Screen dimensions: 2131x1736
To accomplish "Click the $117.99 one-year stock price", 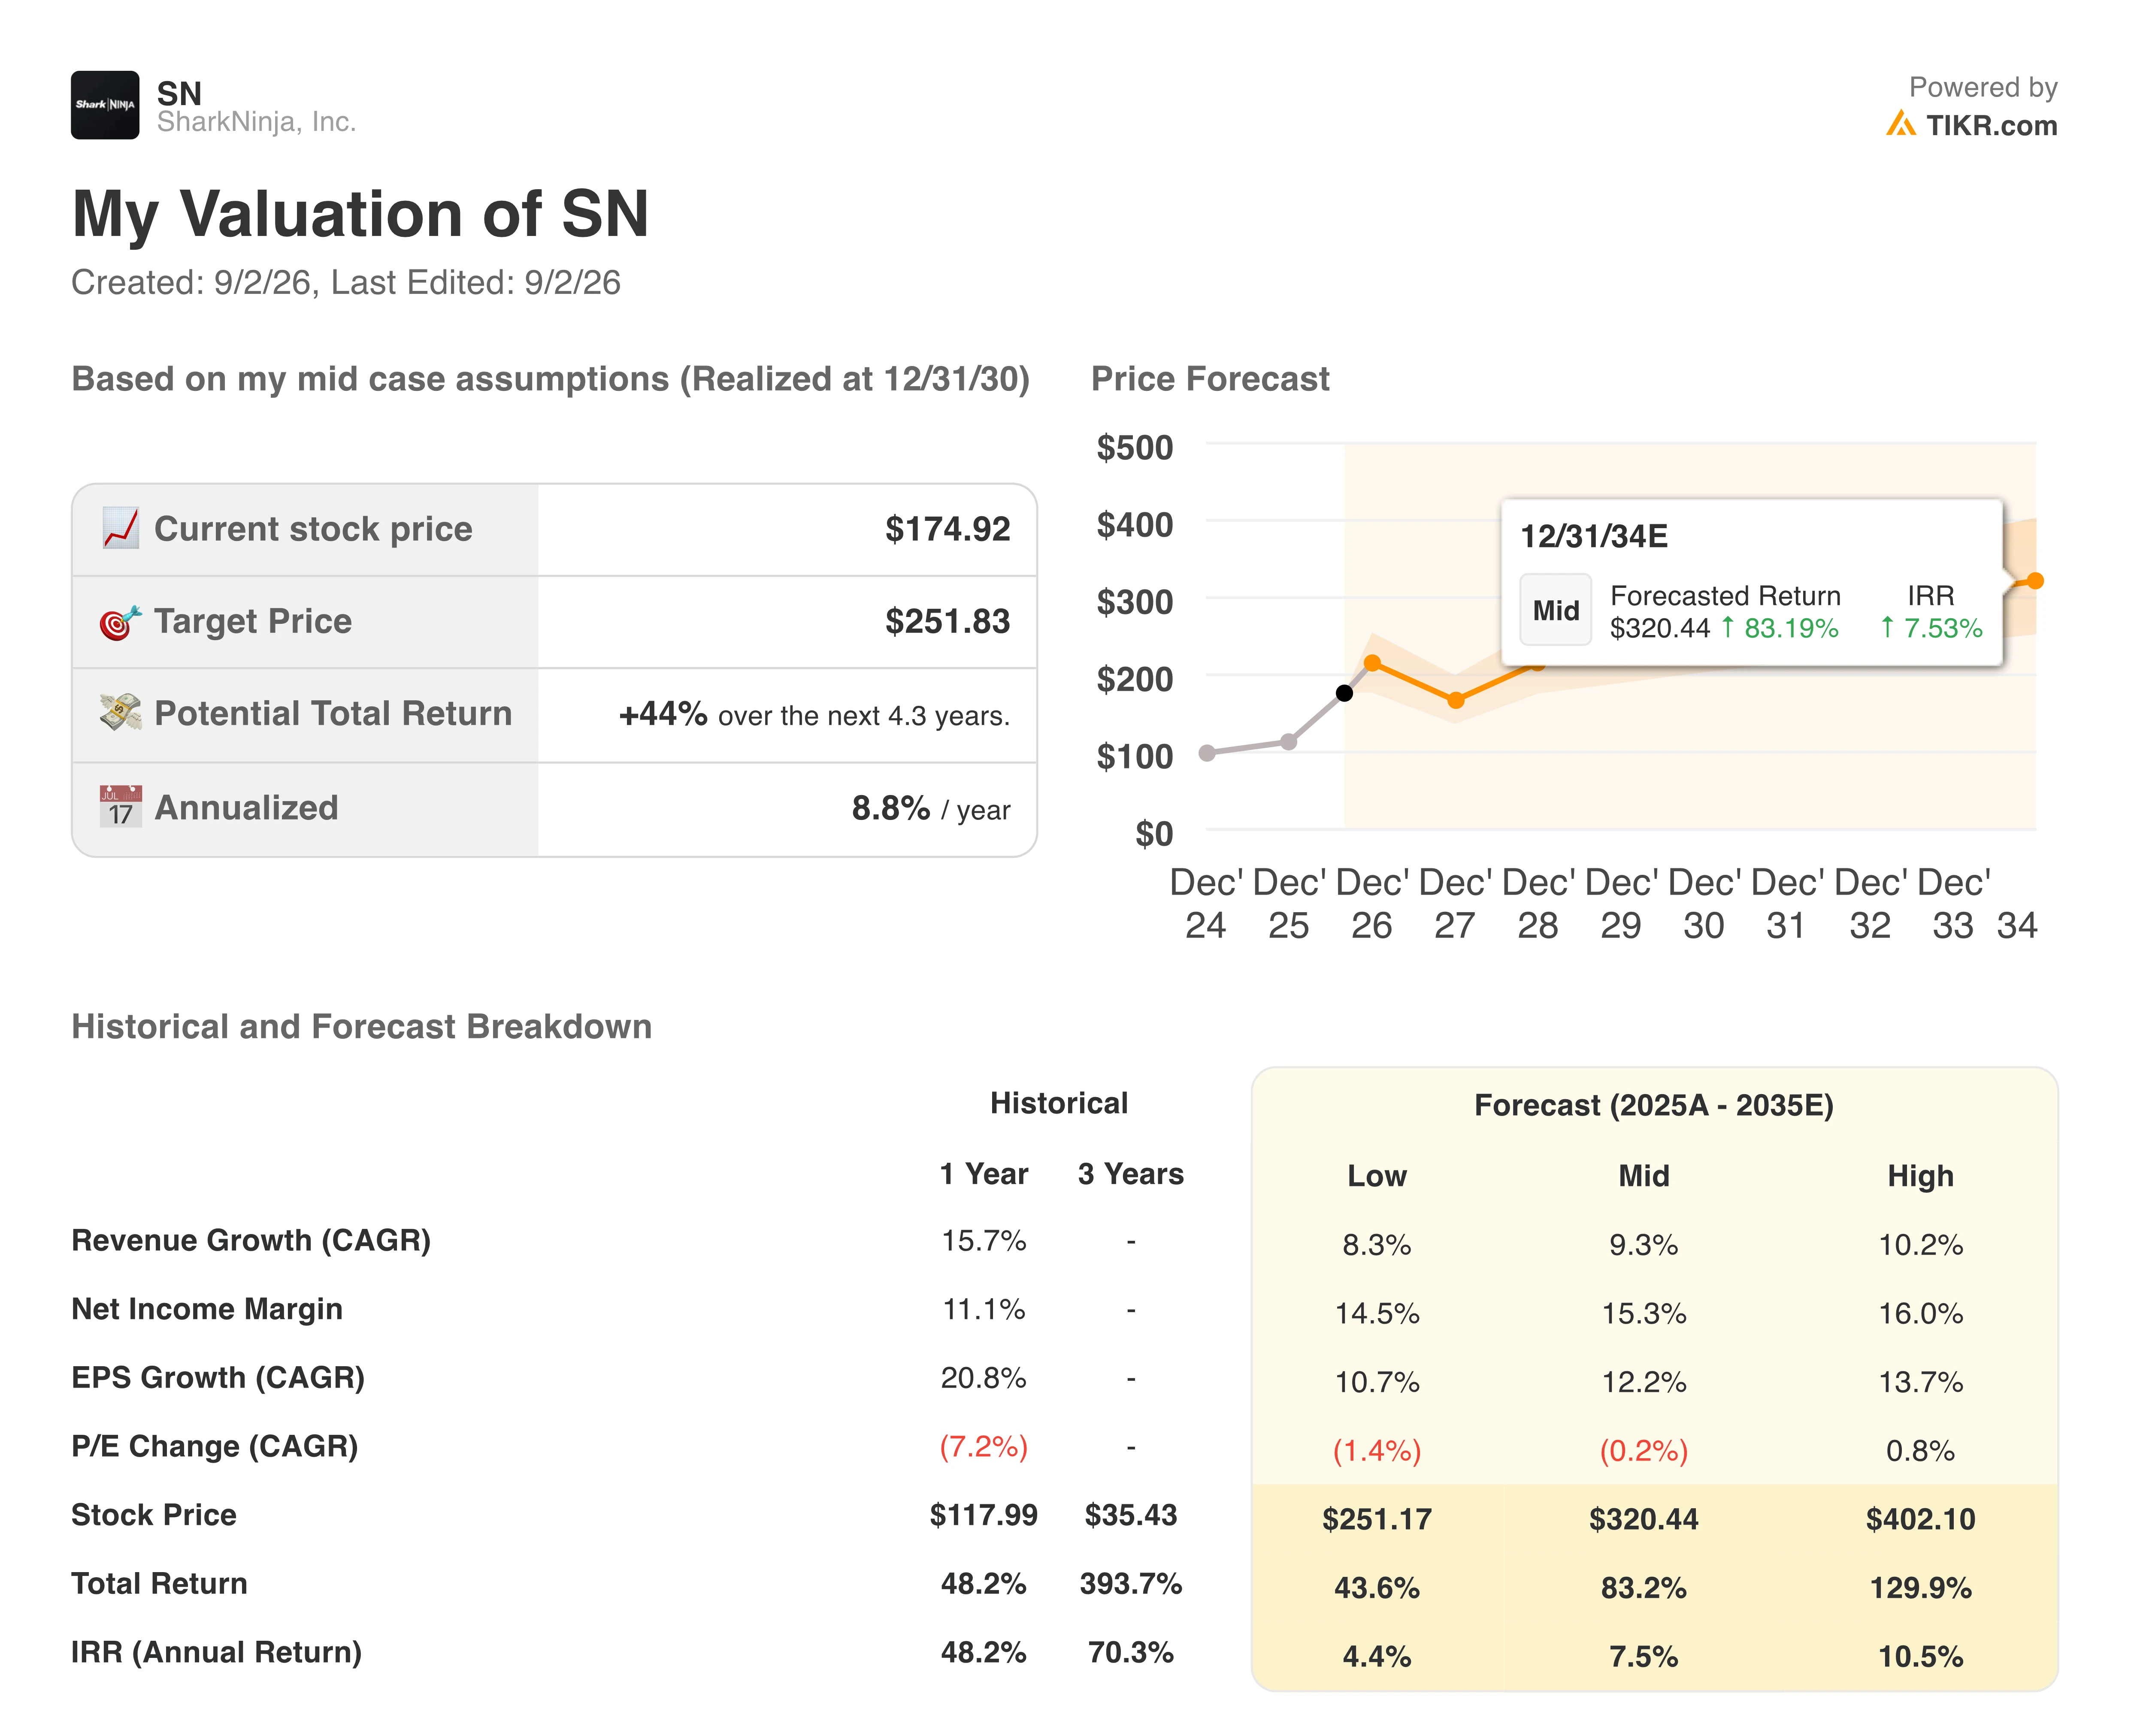I will pos(984,1515).
